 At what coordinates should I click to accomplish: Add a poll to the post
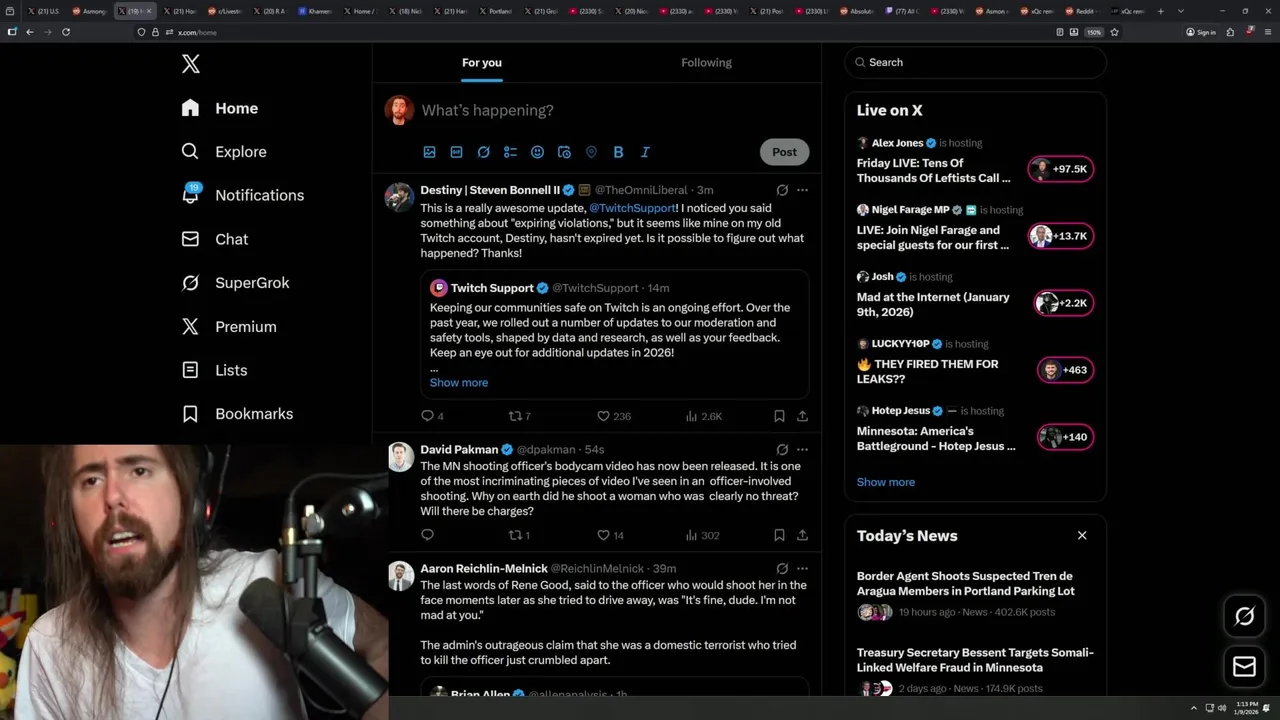tap(510, 152)
